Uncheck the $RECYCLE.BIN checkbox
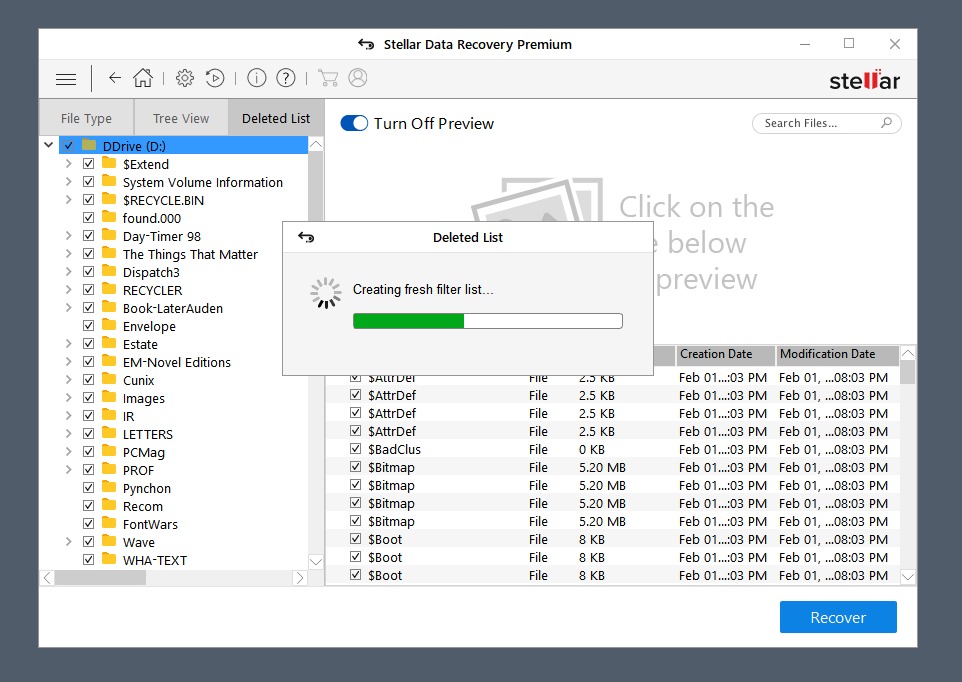The height and width of the screenshot is (682, 962). [x=88, y=199]
